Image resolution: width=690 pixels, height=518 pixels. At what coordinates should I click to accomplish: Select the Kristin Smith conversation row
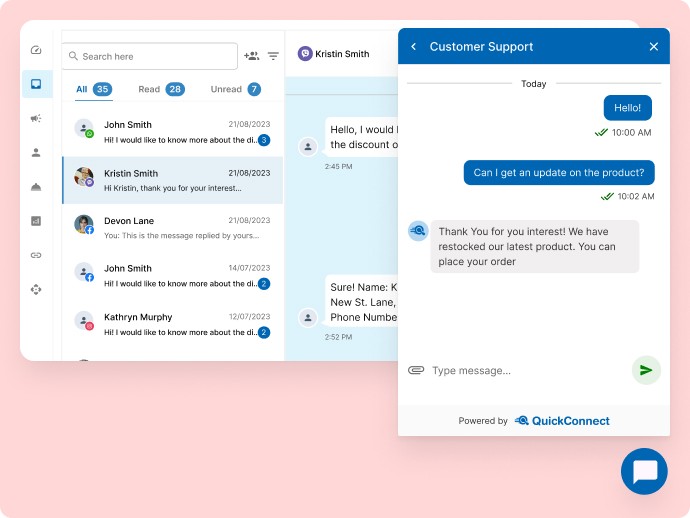[172, 180]
